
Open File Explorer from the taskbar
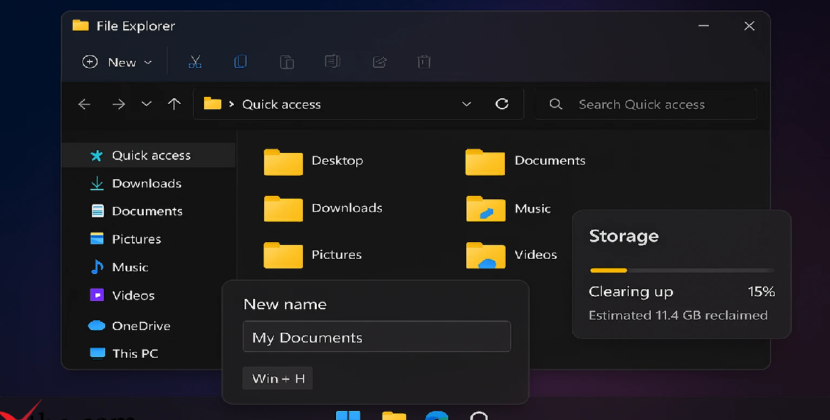click(x=394, y=416)
